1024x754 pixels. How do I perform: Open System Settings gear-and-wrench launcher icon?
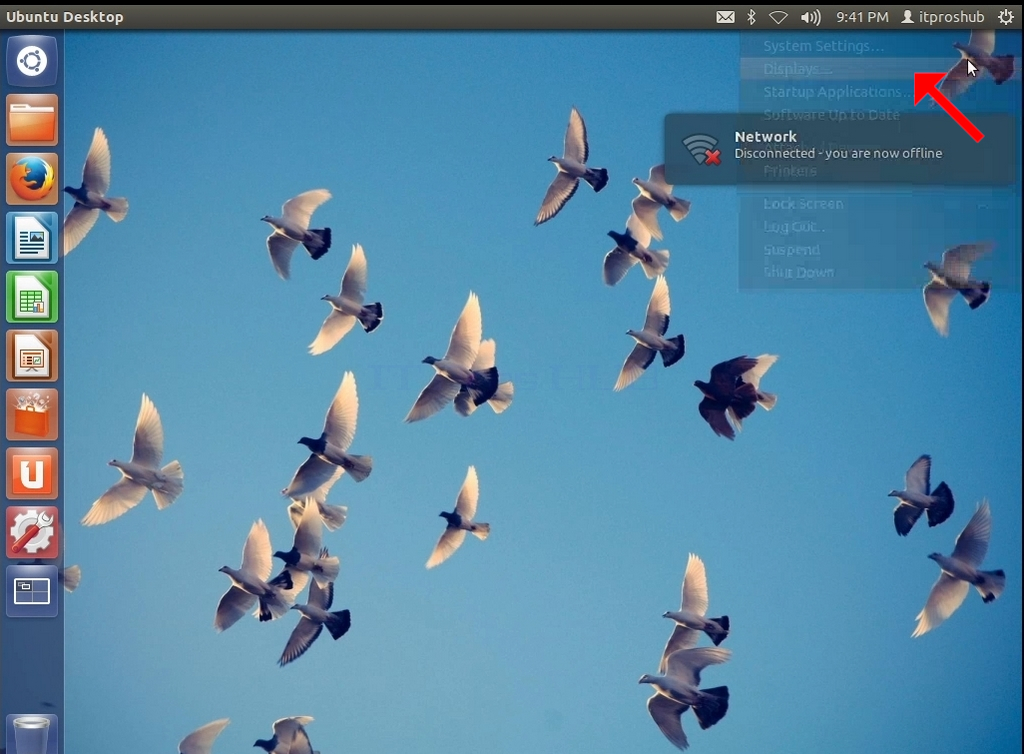coord(32,532)
